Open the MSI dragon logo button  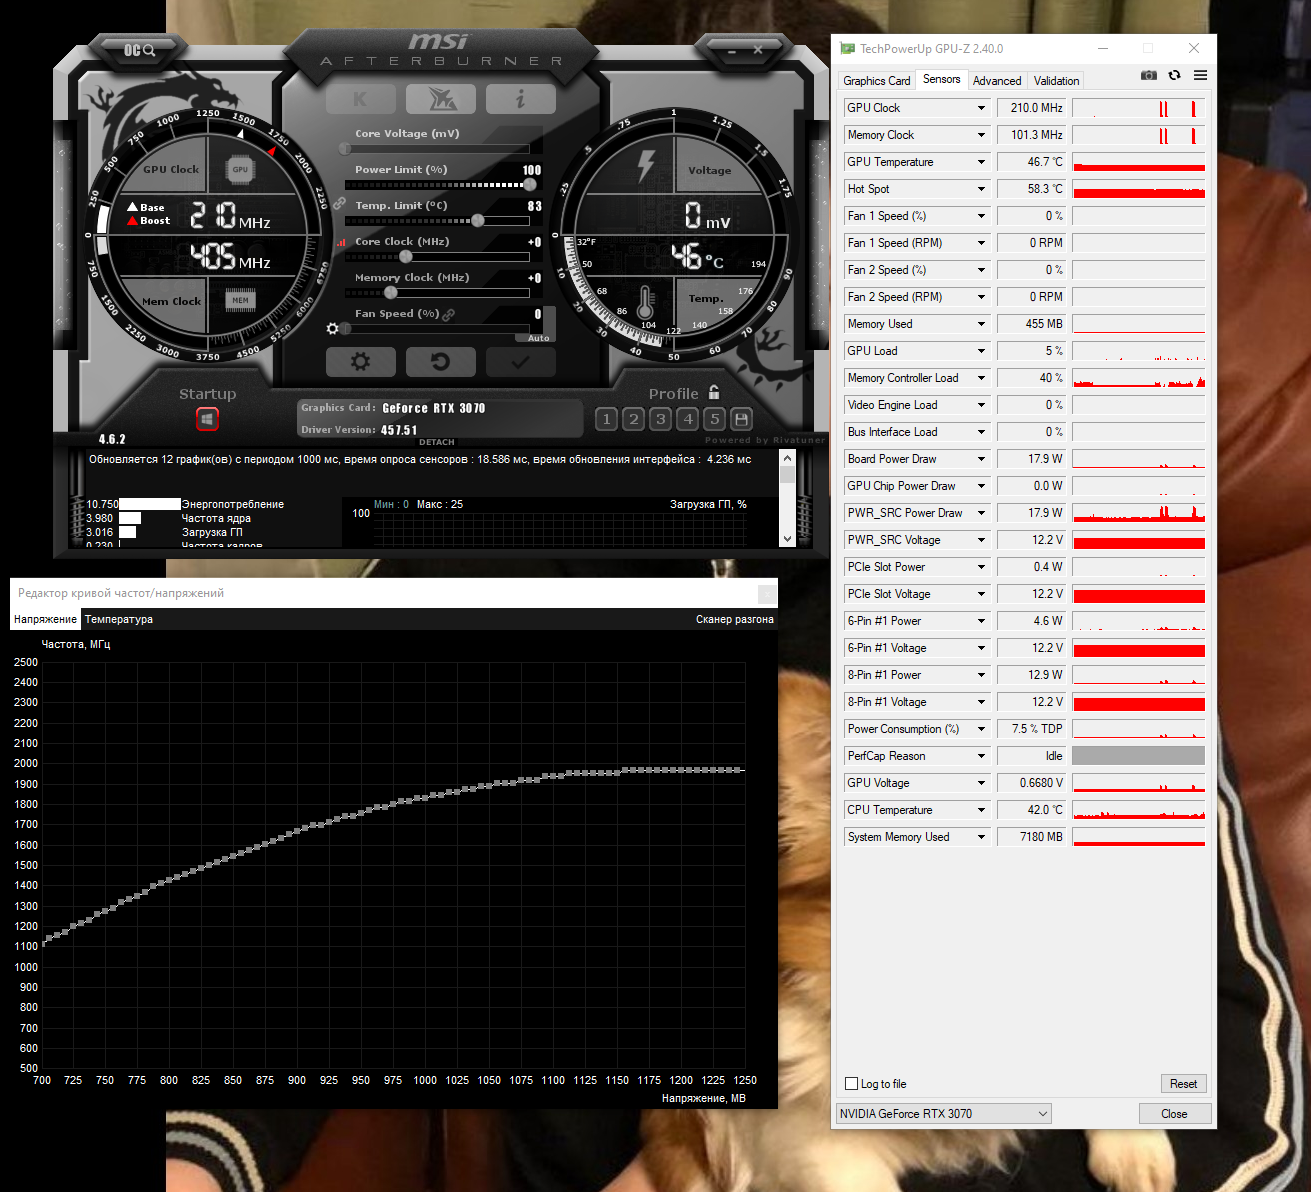point(441,99)
